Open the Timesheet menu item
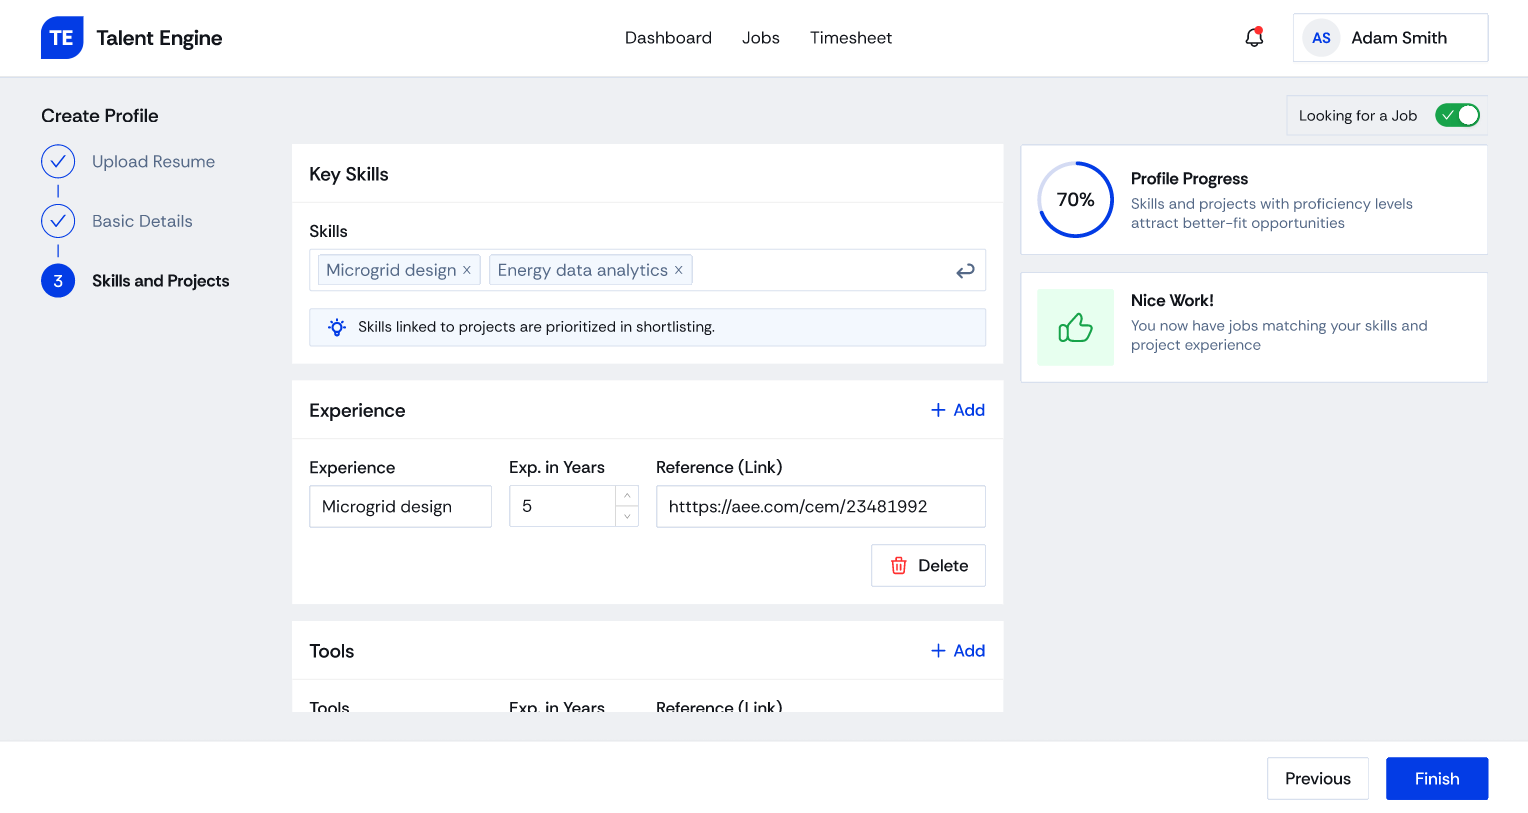The height and width of the screenshot is (813, 1528). (x=851, y=38)
